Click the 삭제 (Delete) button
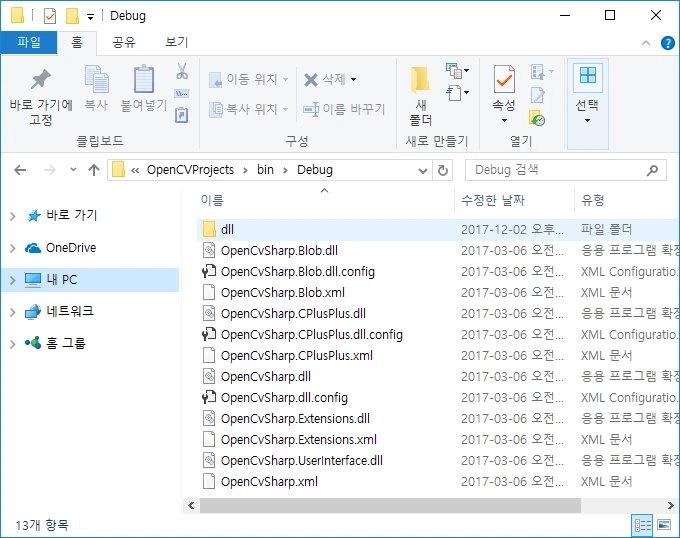680x538 pixels. tap(330, 80)
